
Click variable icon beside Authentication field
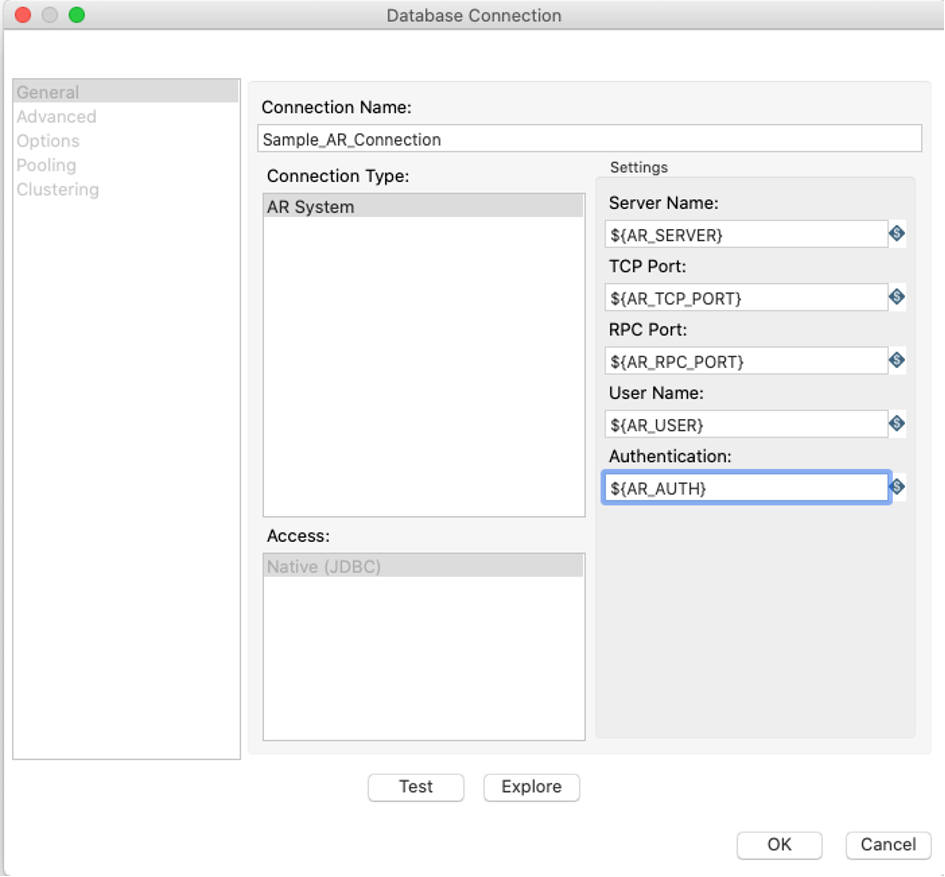(897, 487)
